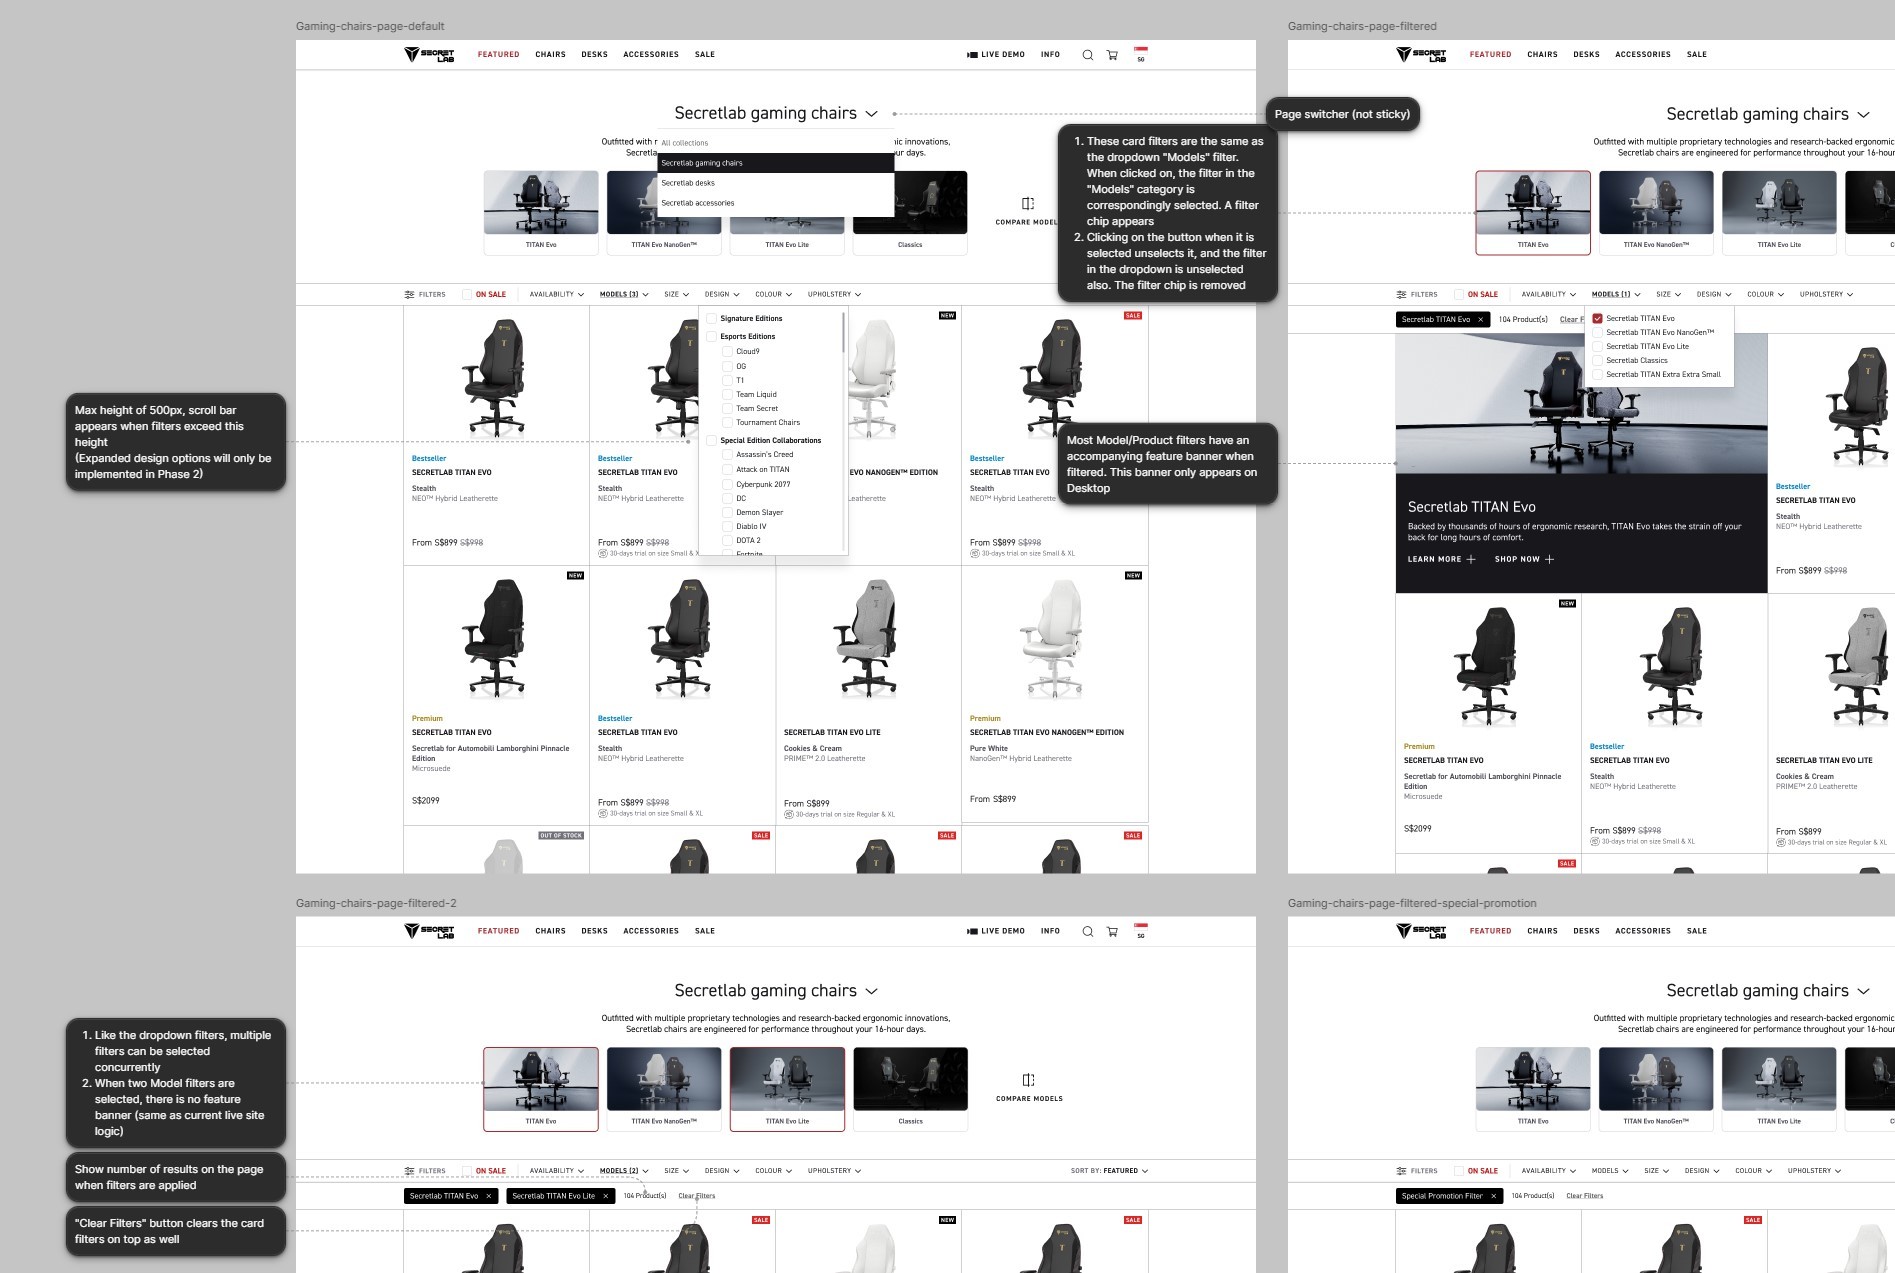Image resolution: width=1895 pixels, height=1273 pixels.
Task: Open the Design dropdown in special-promotion frame
Action: [x=1702, y=1171]
